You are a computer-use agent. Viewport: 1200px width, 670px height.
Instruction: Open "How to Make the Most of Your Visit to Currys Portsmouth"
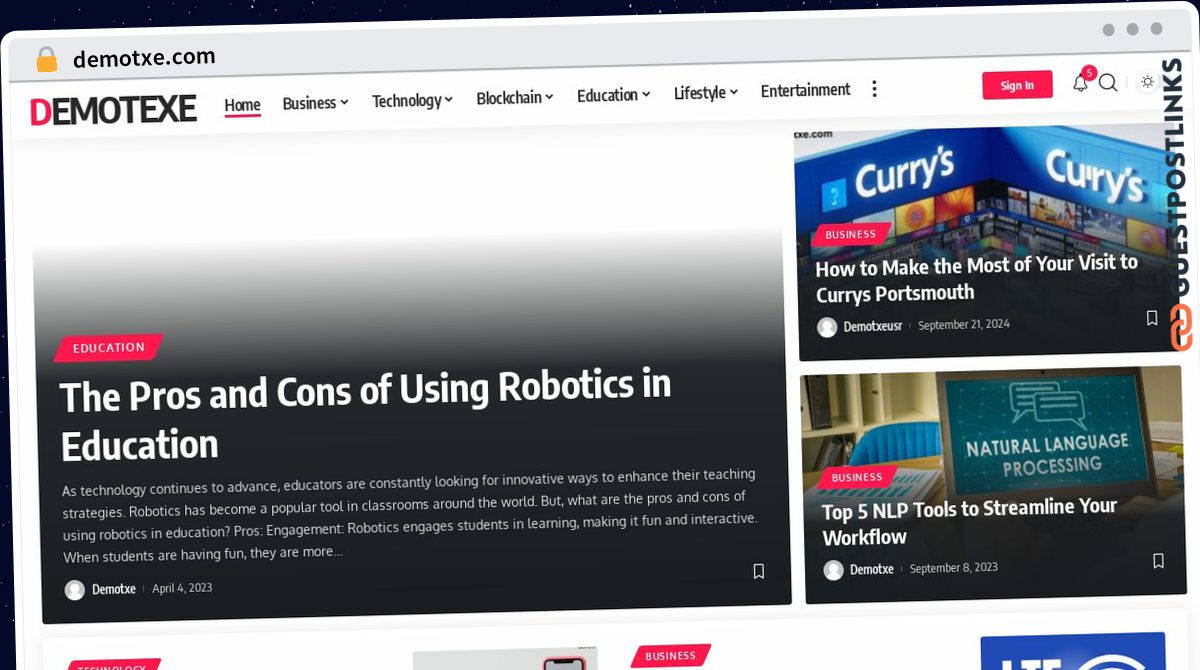click(x=976, y=279)
